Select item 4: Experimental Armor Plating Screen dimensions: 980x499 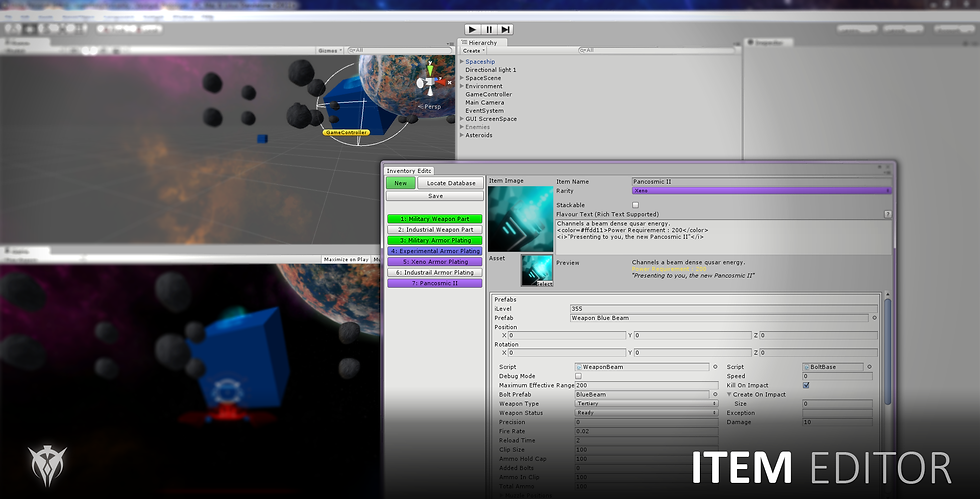[x=435, y=251]
